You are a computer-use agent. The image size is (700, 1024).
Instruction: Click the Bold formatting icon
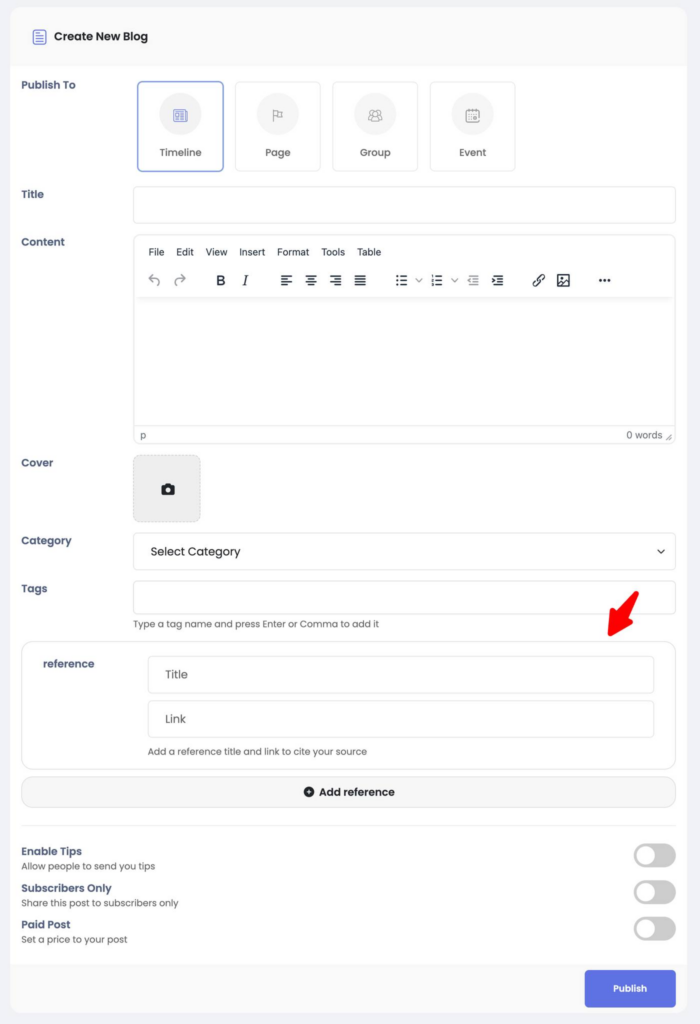(221, 281)
